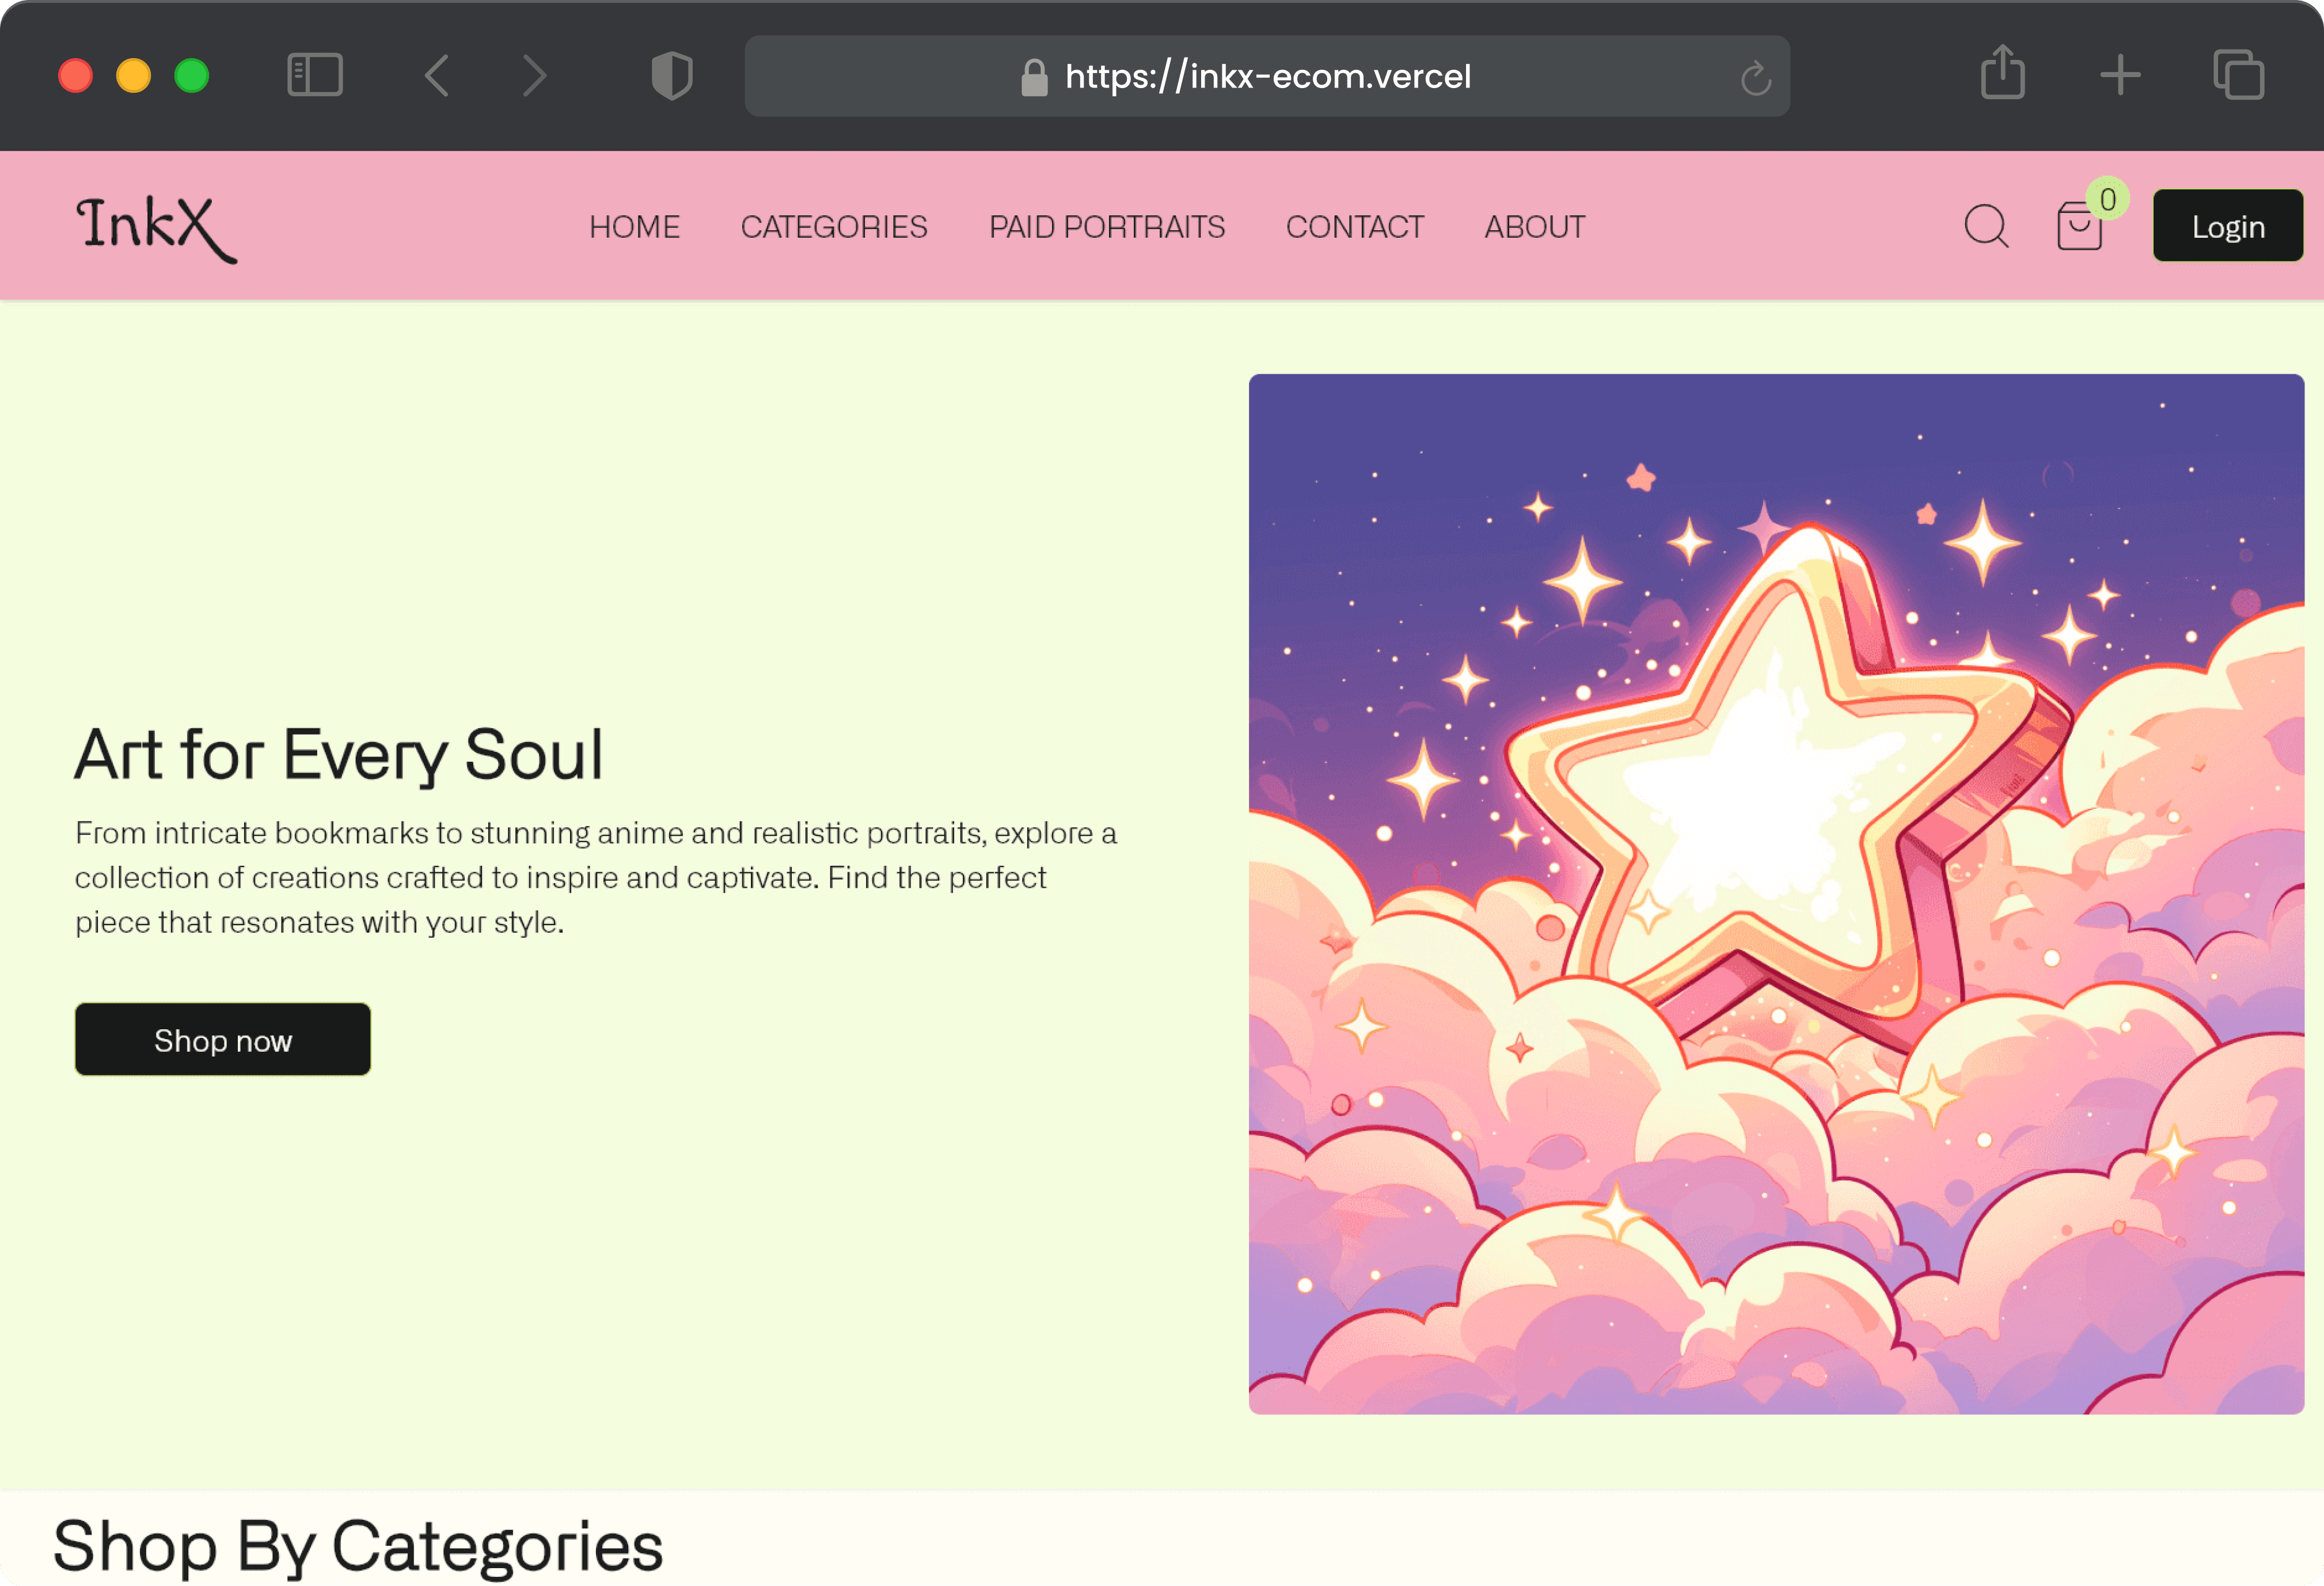This screenshot has height=1586, width=2324.
Task: Click the privacy shield icon
Action: [671, 76]
